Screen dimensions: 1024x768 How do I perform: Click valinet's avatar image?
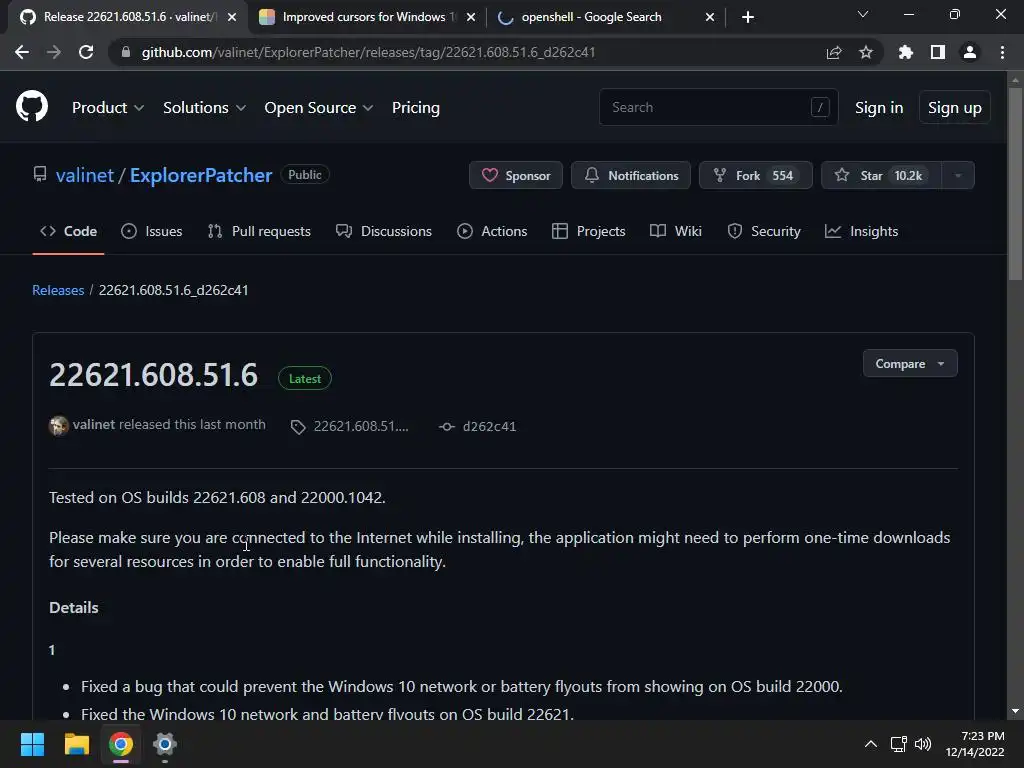[x=59, y=426]
